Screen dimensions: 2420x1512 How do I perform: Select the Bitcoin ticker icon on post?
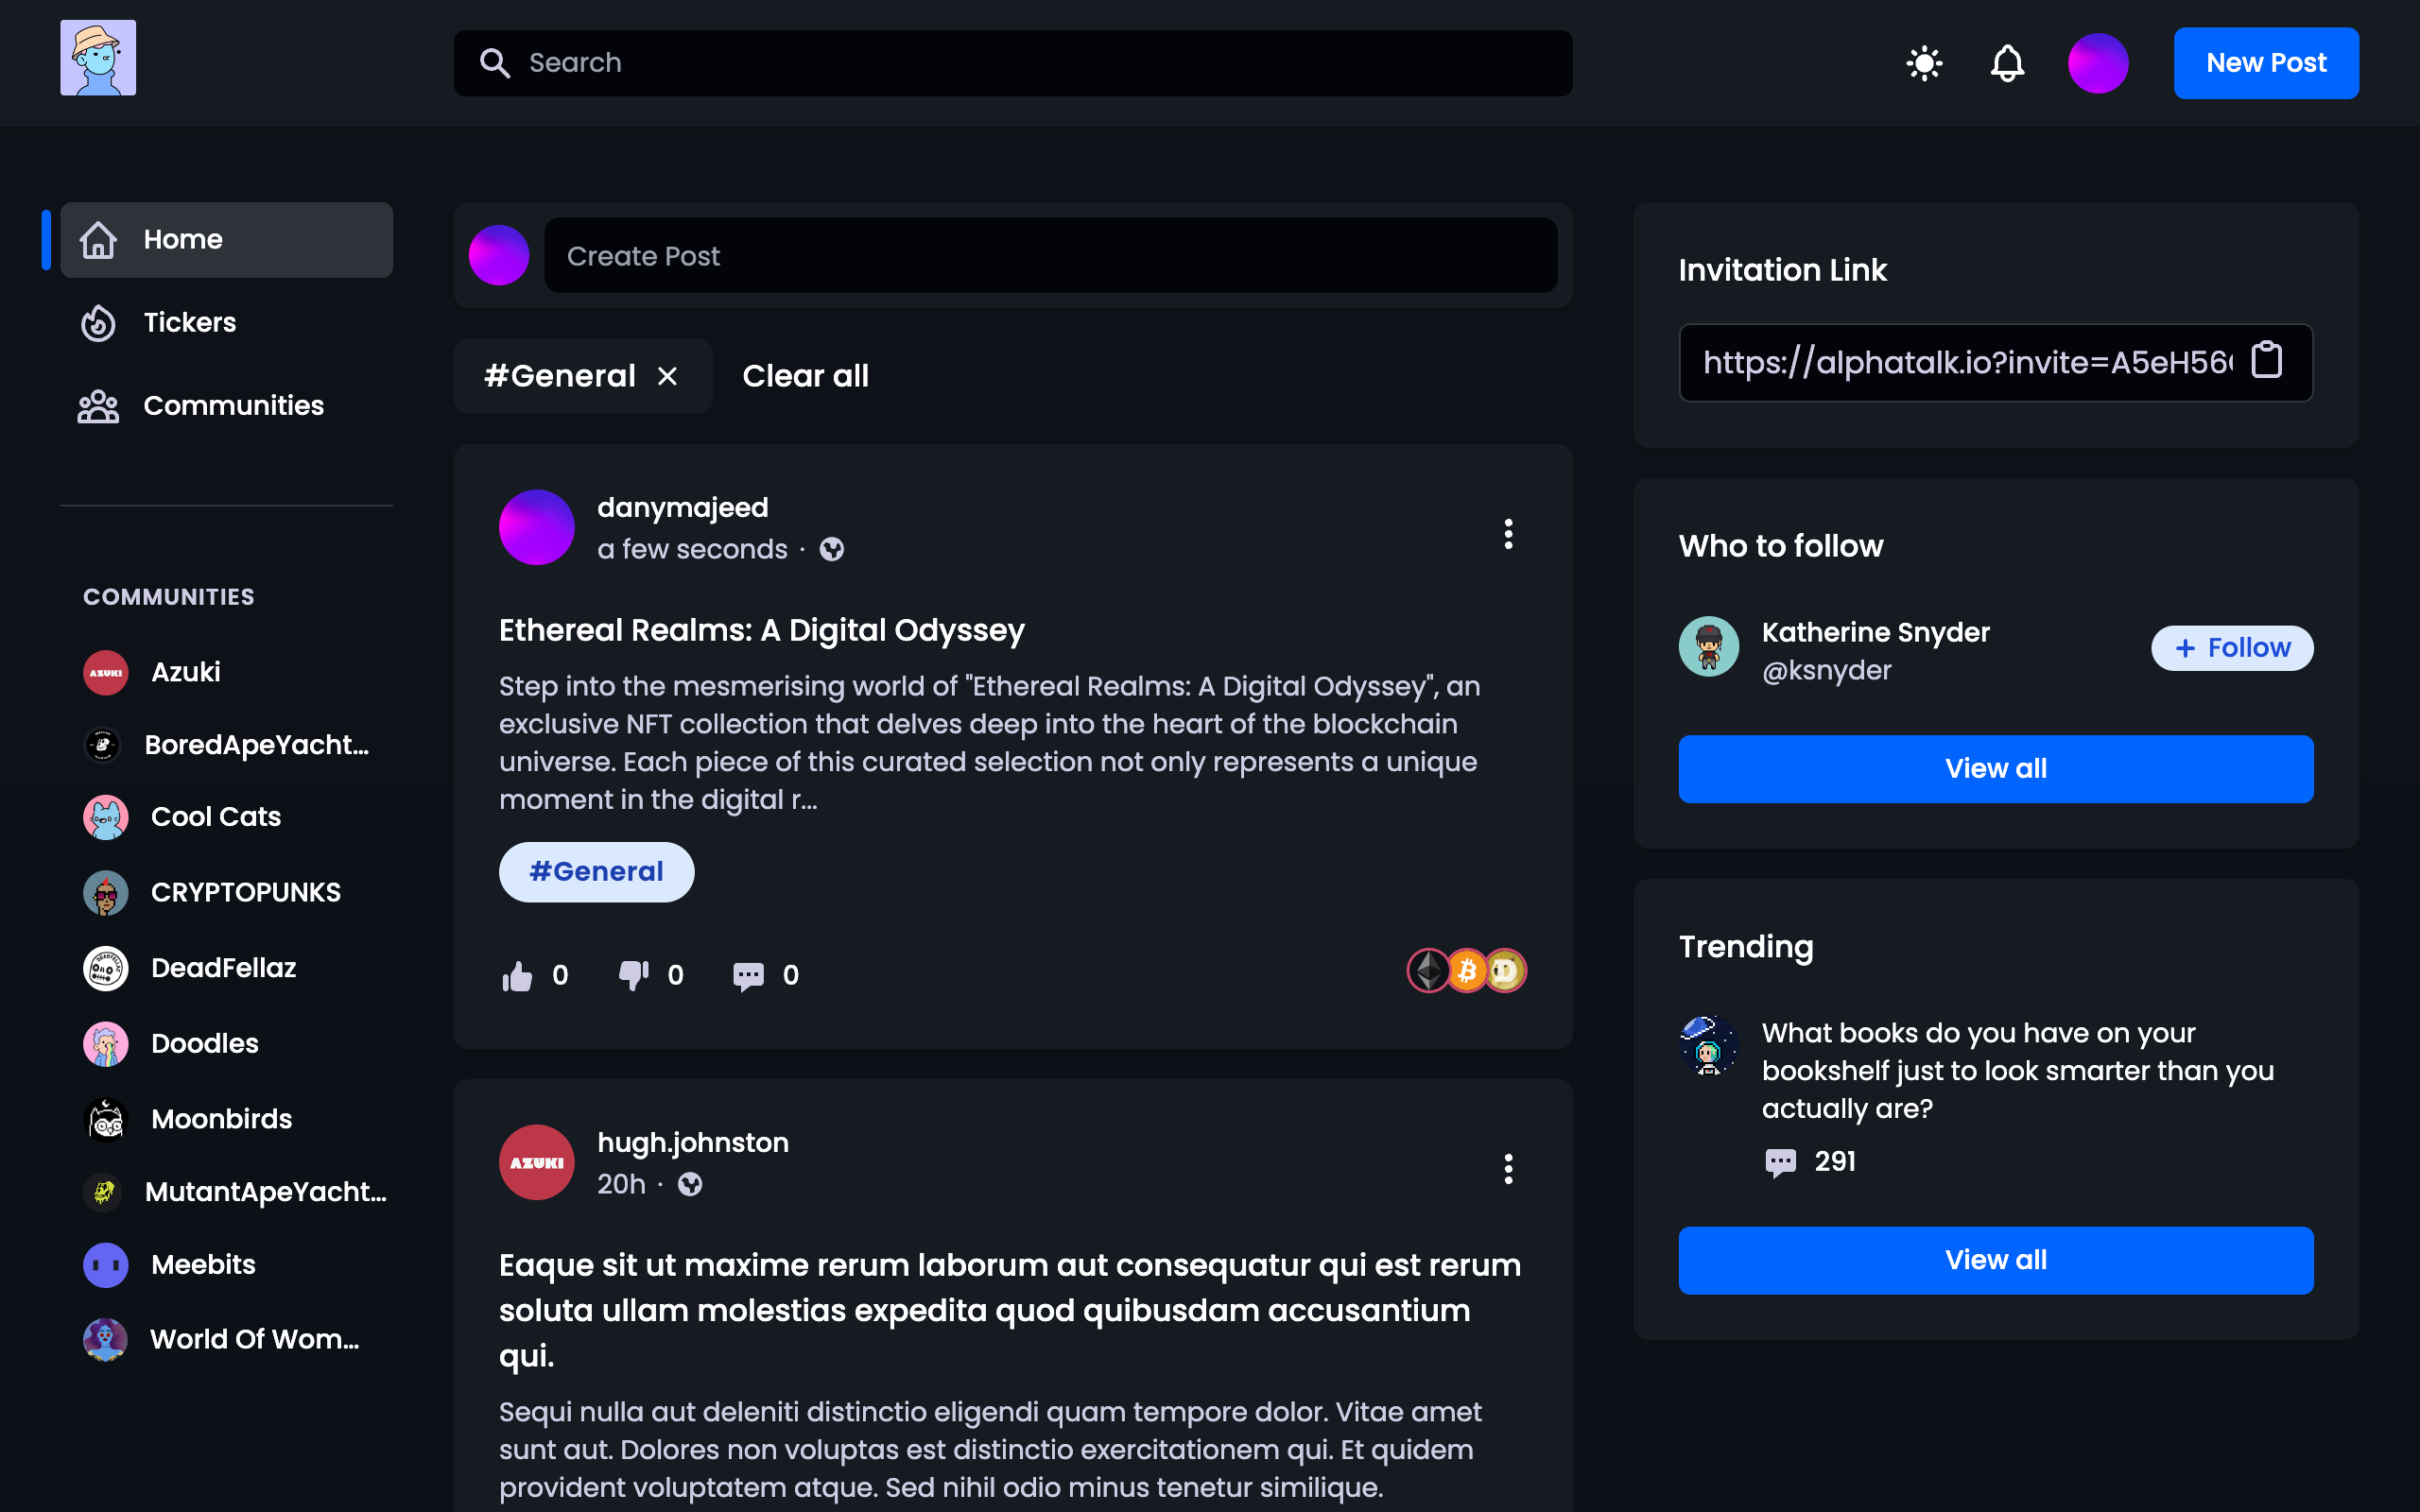tap(1467, 970)
